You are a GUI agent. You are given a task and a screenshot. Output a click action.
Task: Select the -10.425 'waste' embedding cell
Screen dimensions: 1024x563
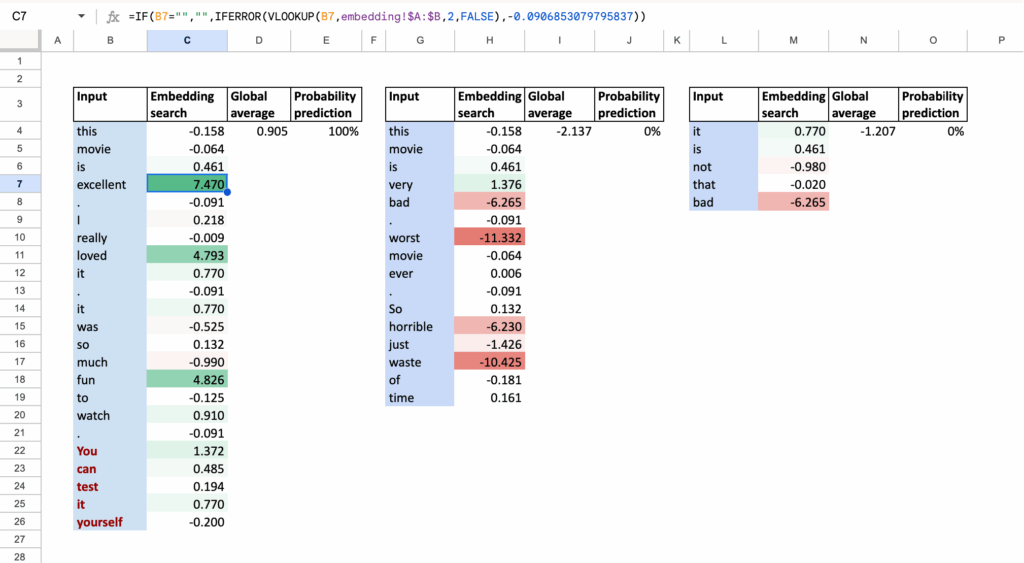490,362
